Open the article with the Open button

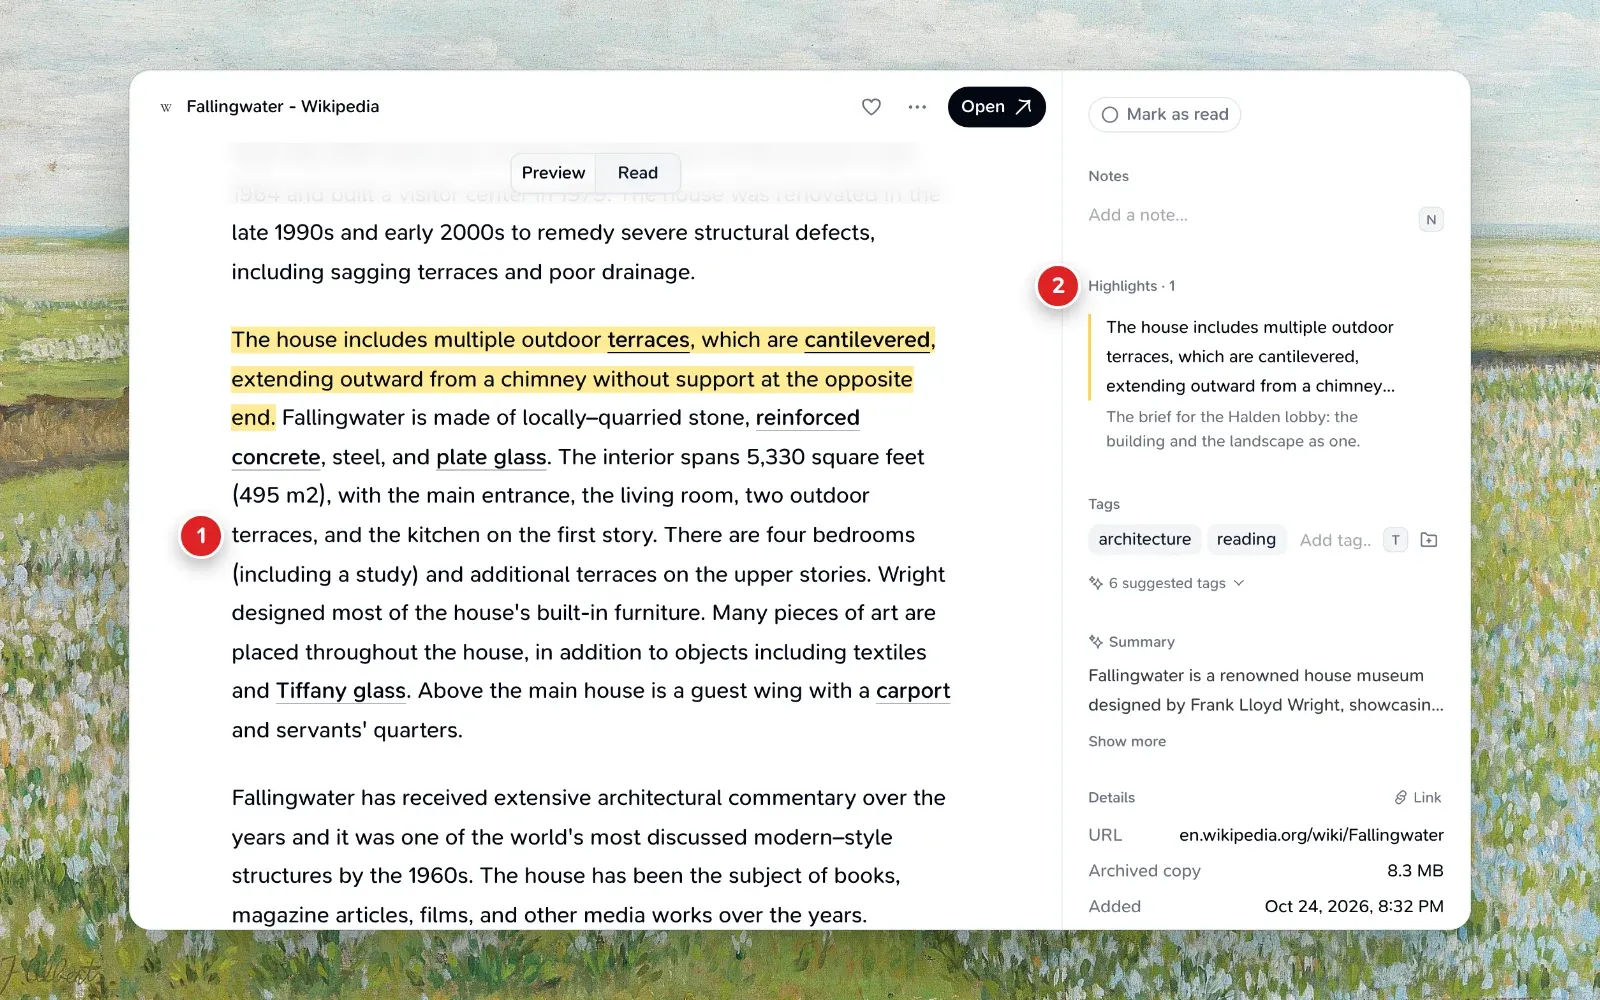(996, 107)
